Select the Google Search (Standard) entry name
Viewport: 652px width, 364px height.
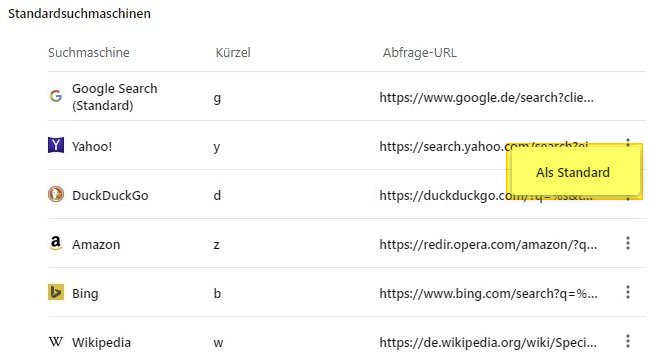click(x=115, y=97)
